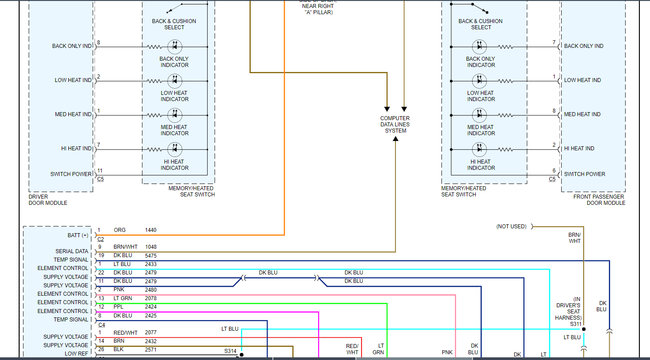Click circuit number 1440
The height and width of the screenshot is (360, 650).
click(x=151, y=230)
